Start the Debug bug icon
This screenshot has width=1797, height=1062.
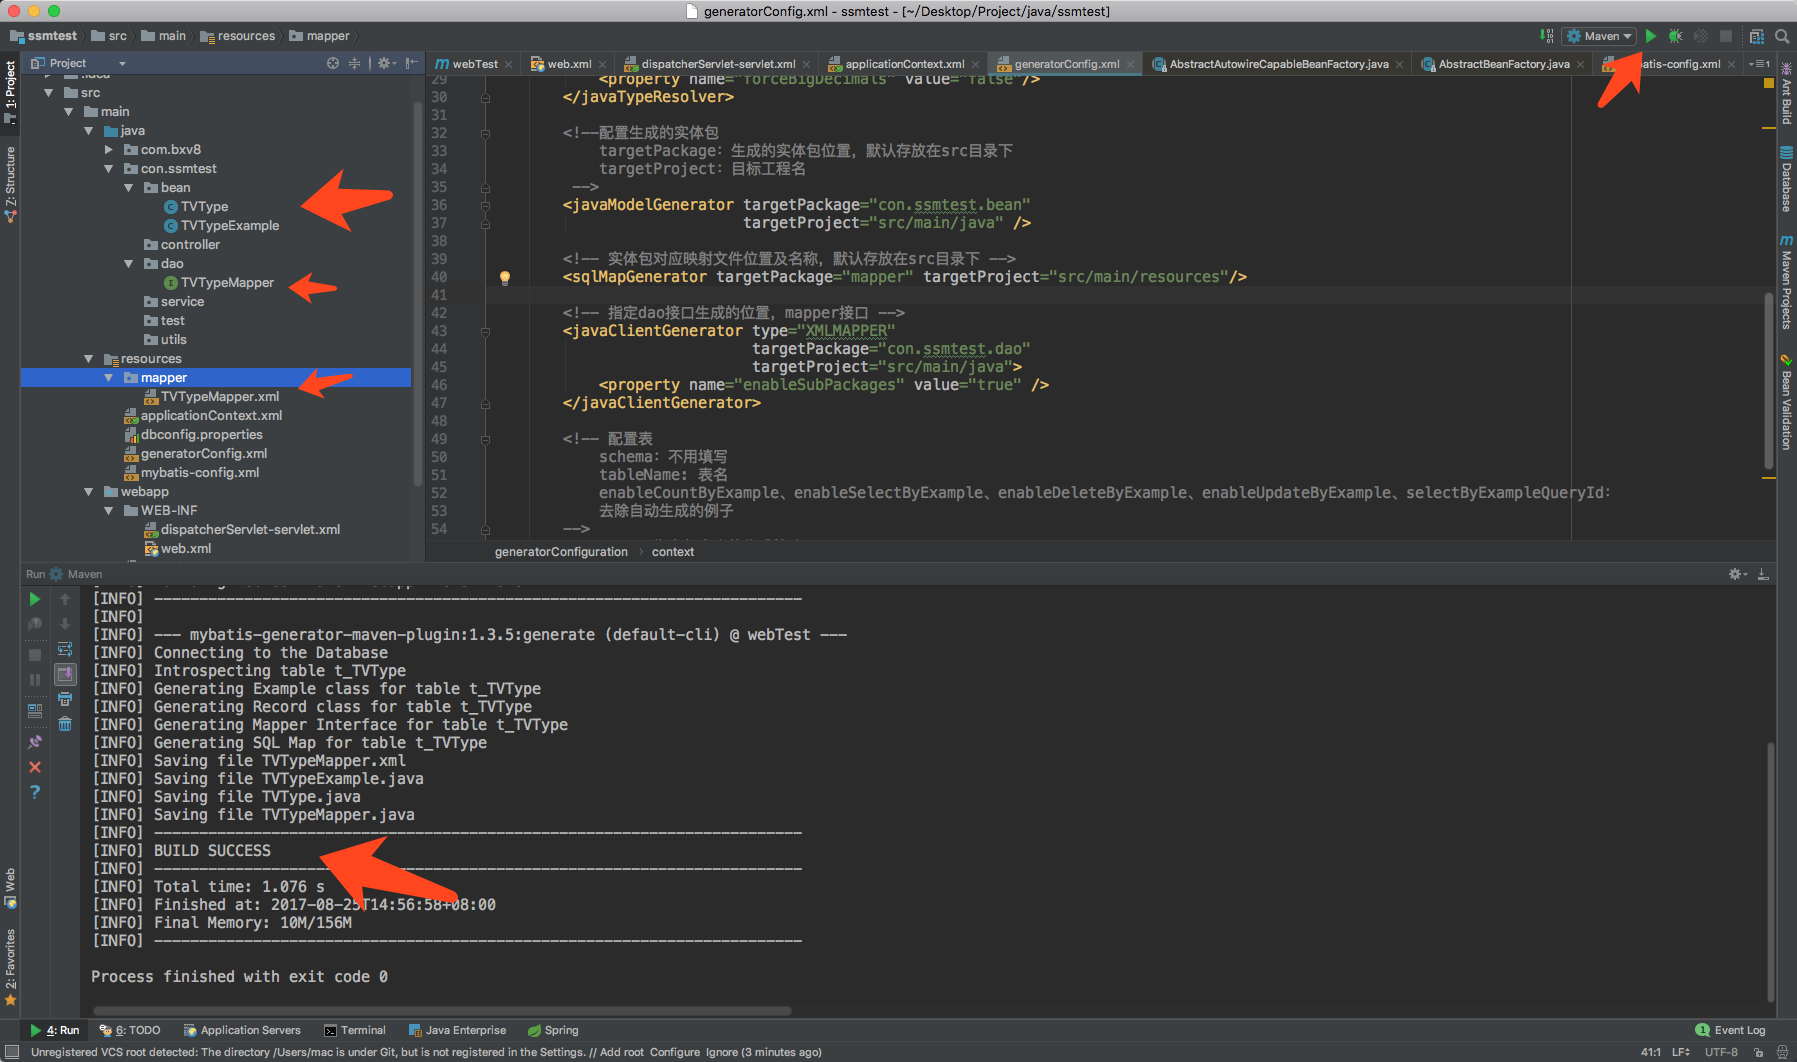click(x=1675, y=36)
